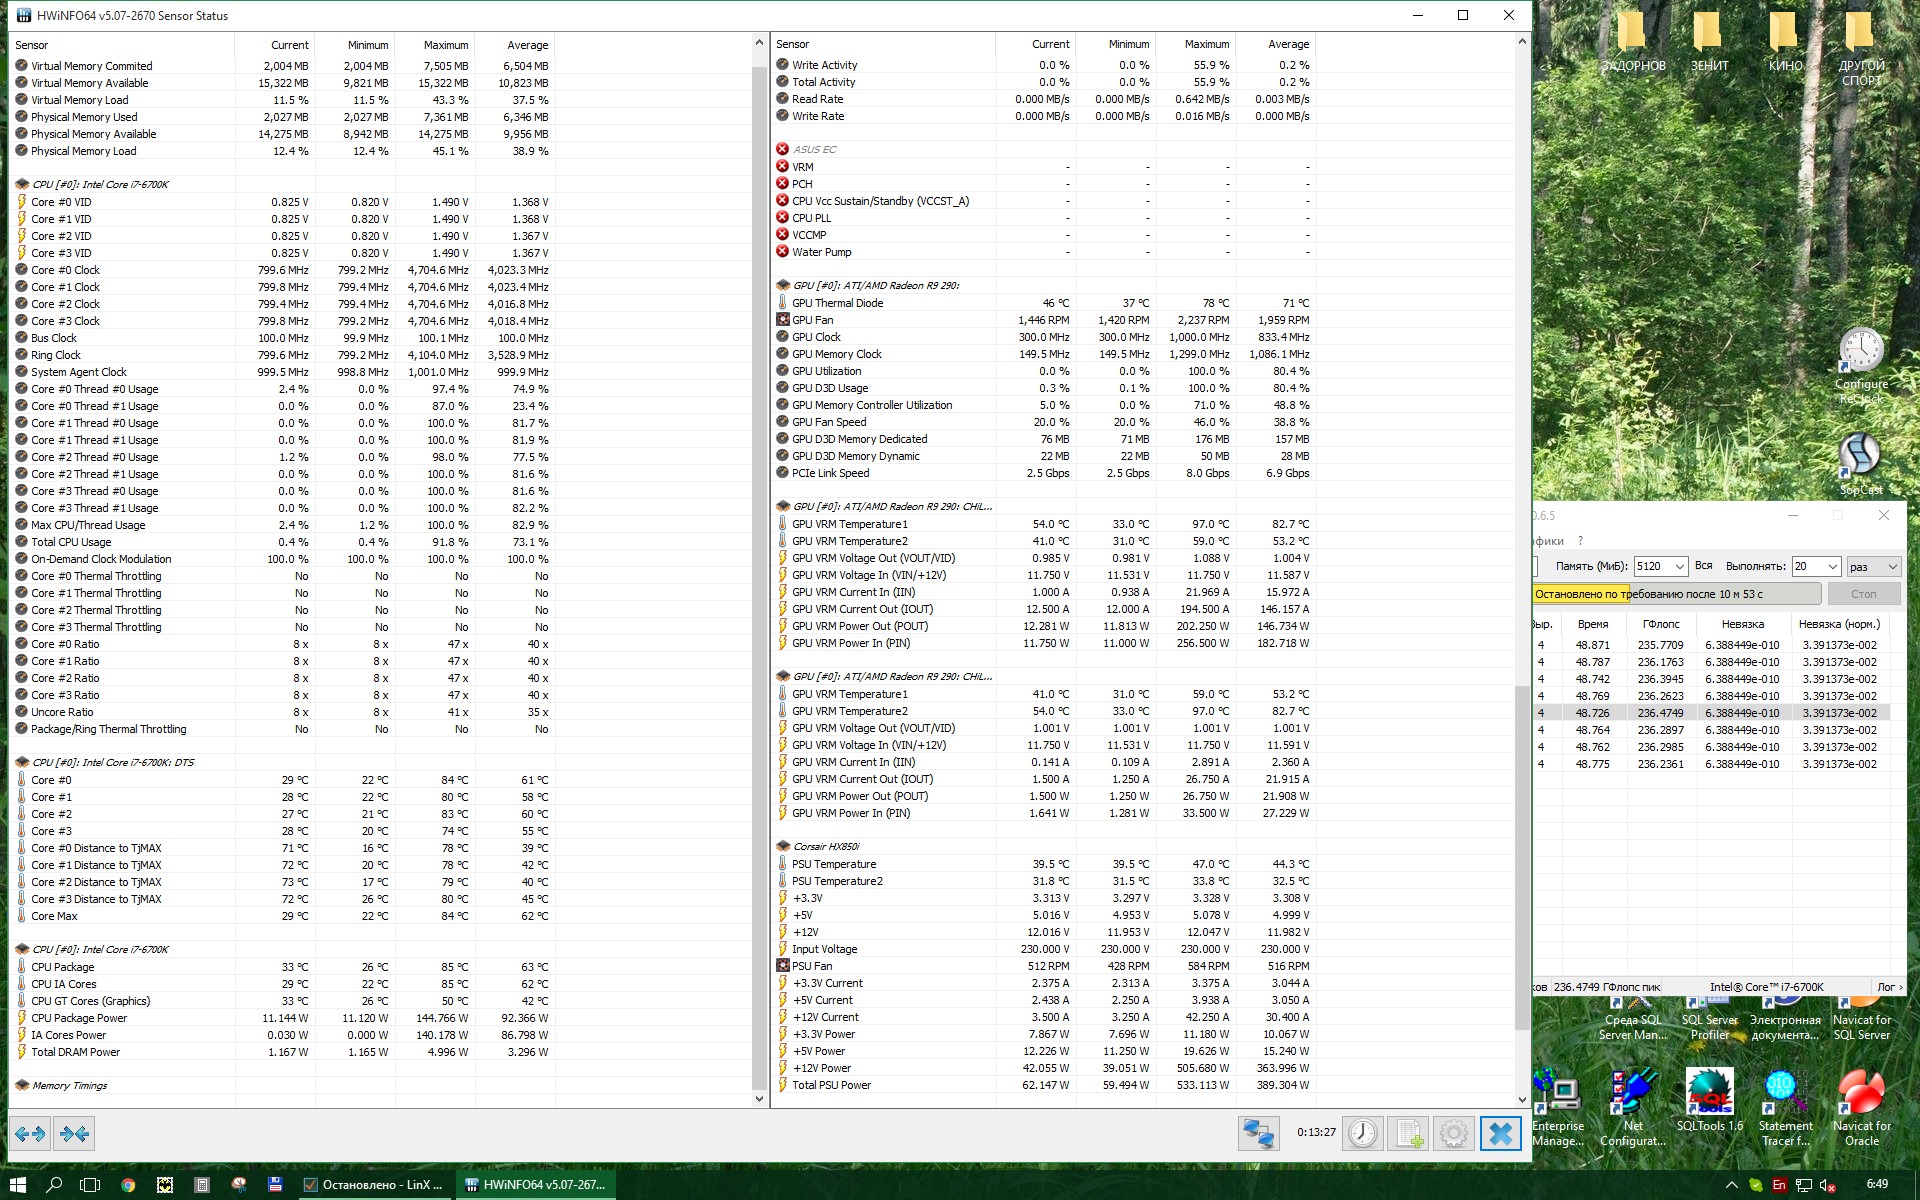Open the Windows search magnifier on the taskbar
The image size is (1920, 1200).
click(54, 1185)
